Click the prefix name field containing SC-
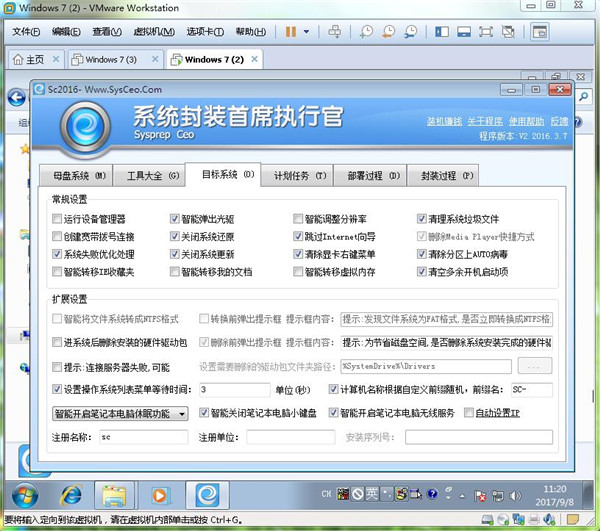The image size is (600, 531). click(x=532, y=389)
